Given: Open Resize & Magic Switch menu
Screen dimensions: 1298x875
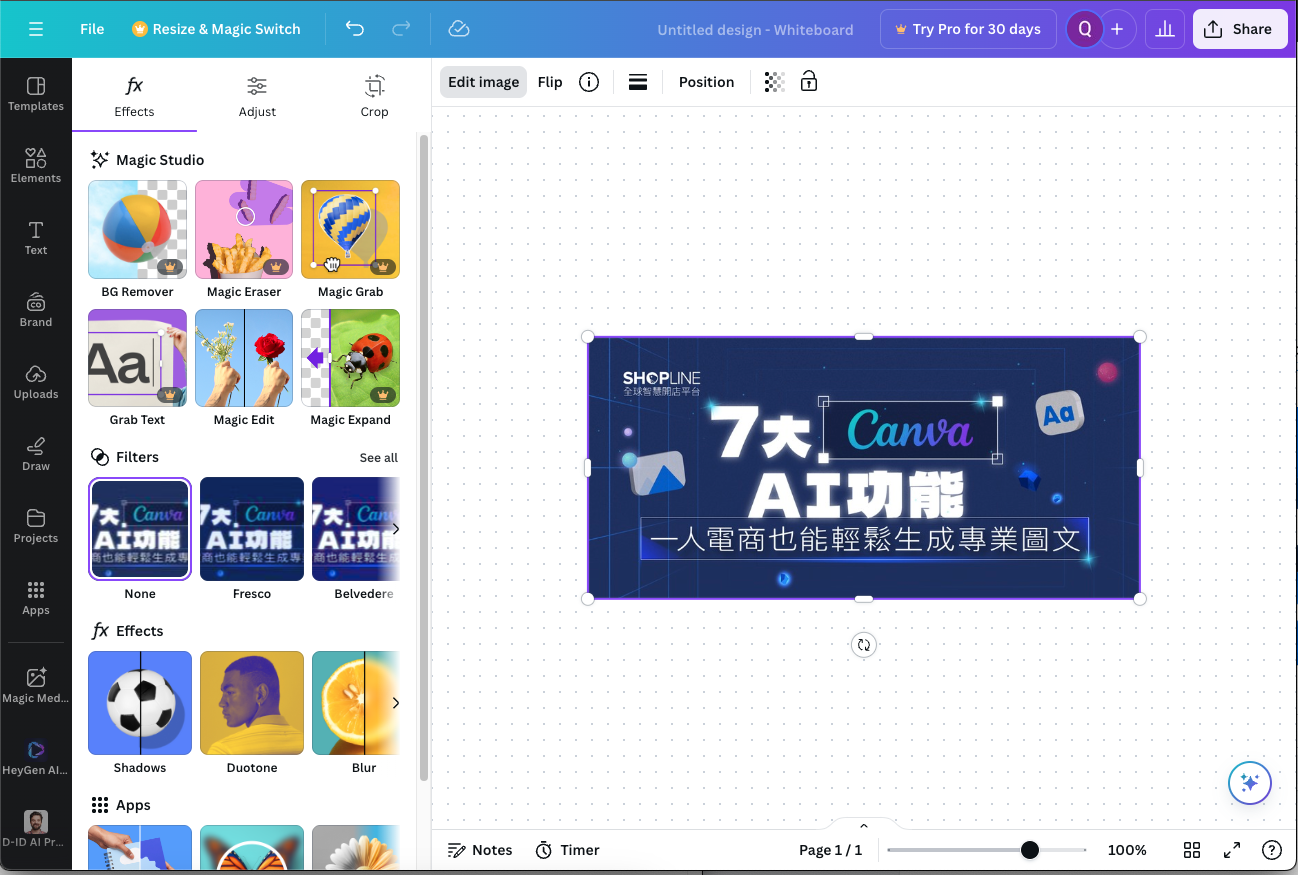Looking at the screenshot, I should click(216, 29).
